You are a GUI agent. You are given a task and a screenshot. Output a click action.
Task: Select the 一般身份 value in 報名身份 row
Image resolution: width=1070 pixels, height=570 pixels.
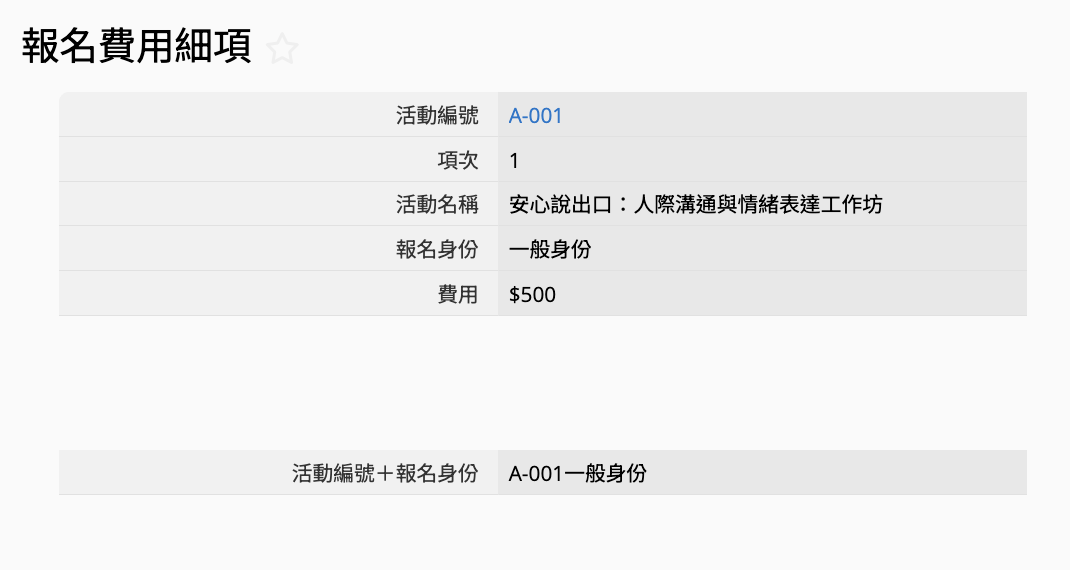[550, 249]
